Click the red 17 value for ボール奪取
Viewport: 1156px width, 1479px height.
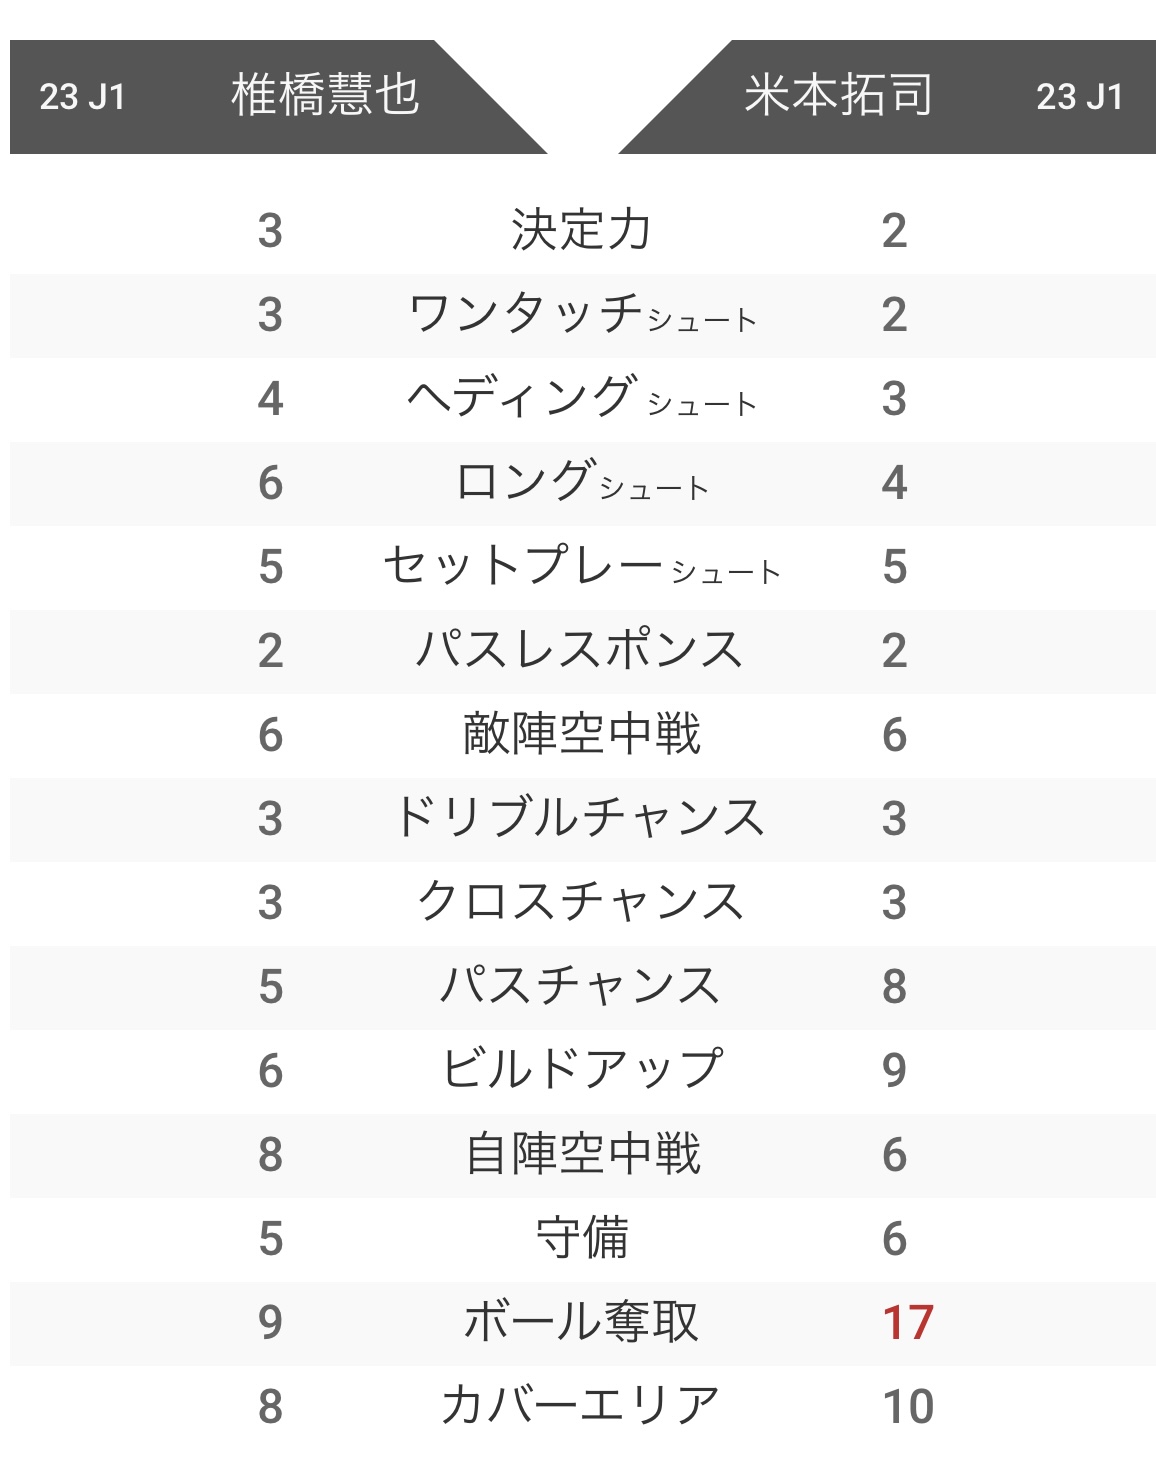[x=907, y=1323]
